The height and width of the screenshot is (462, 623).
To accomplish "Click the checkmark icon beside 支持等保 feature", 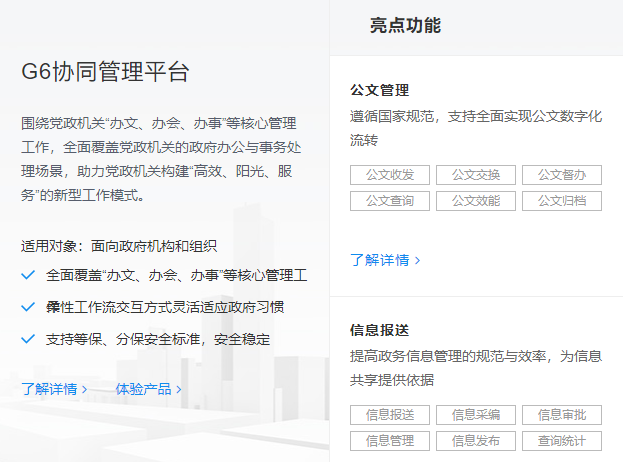I will tap(28, 339).
